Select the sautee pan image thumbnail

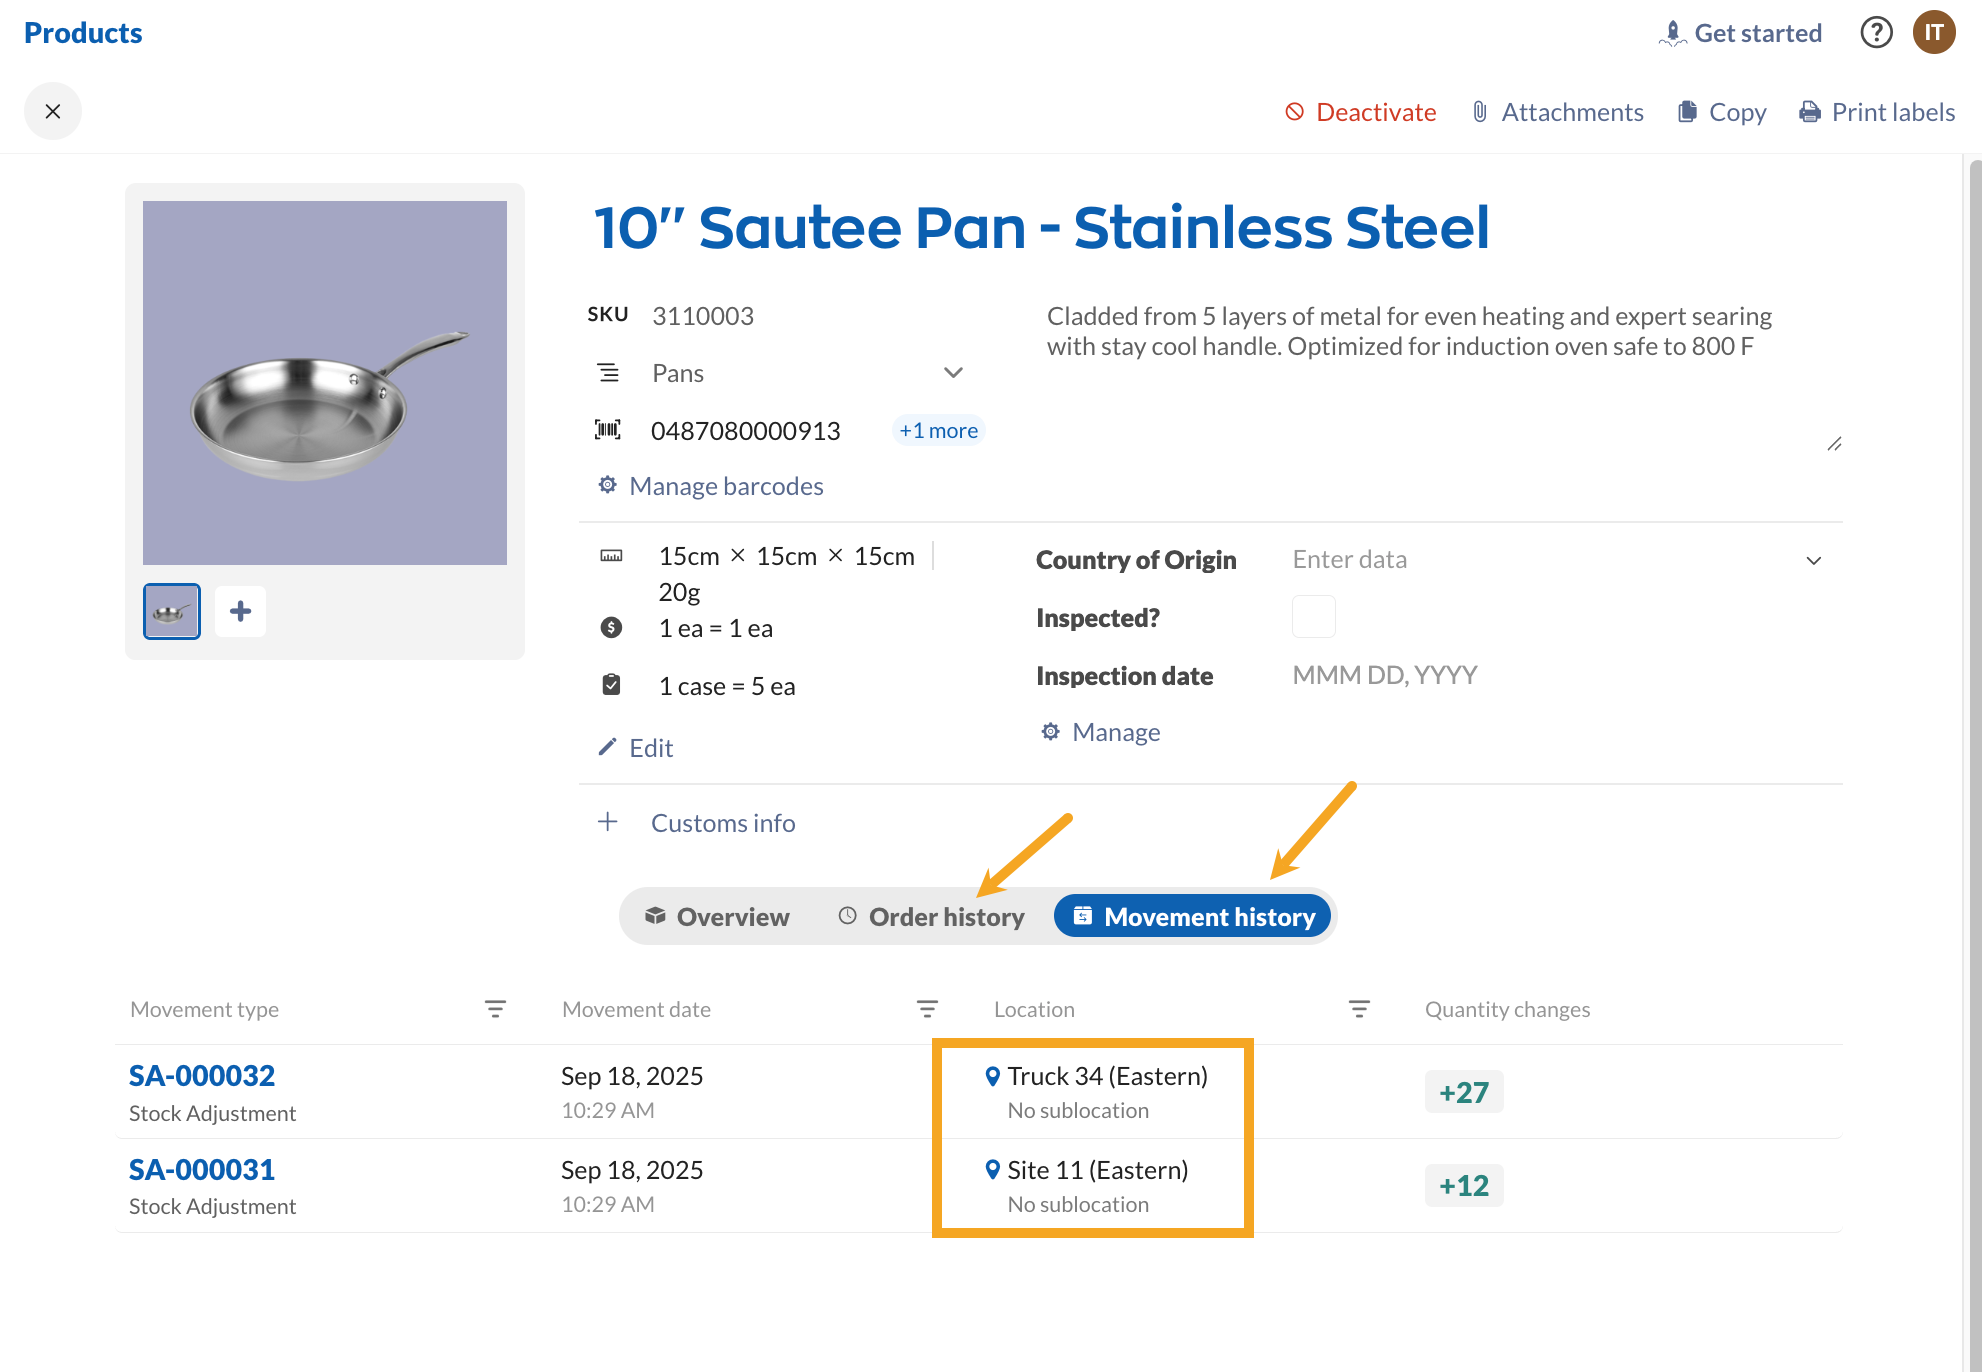(x=172, y=611)
